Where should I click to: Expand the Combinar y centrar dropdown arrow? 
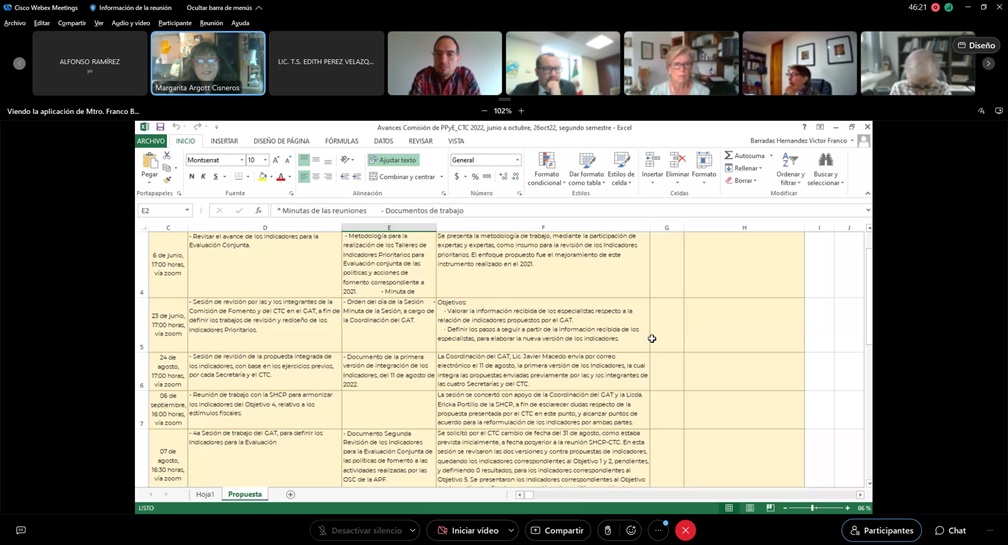pos(442,177)
